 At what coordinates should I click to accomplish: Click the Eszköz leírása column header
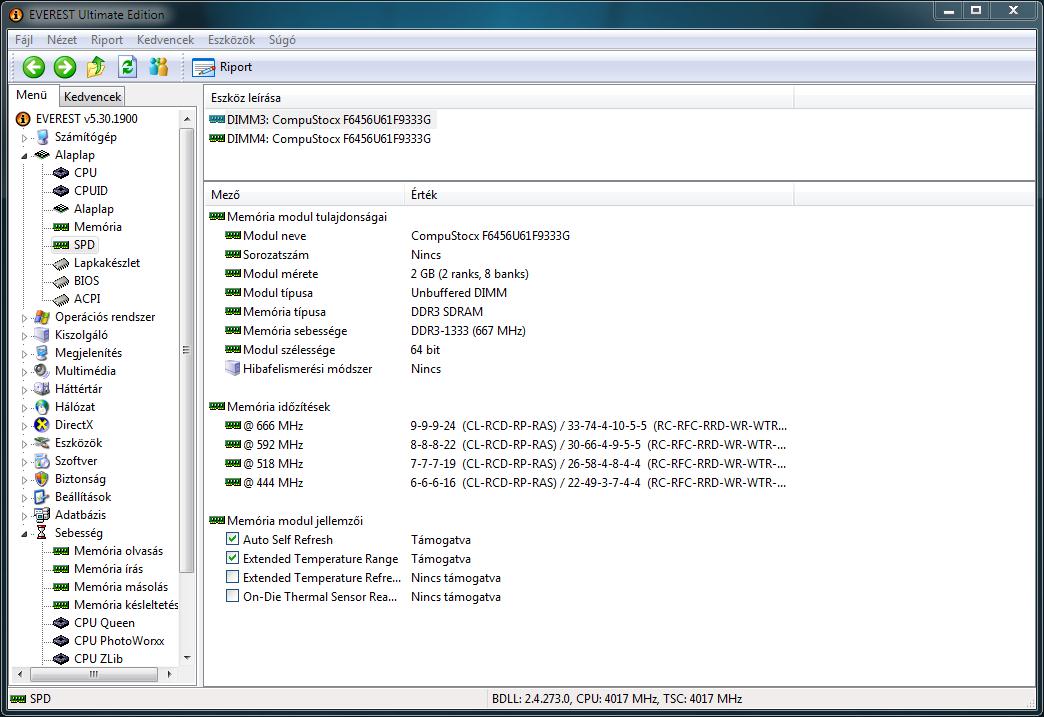[499, 98]
